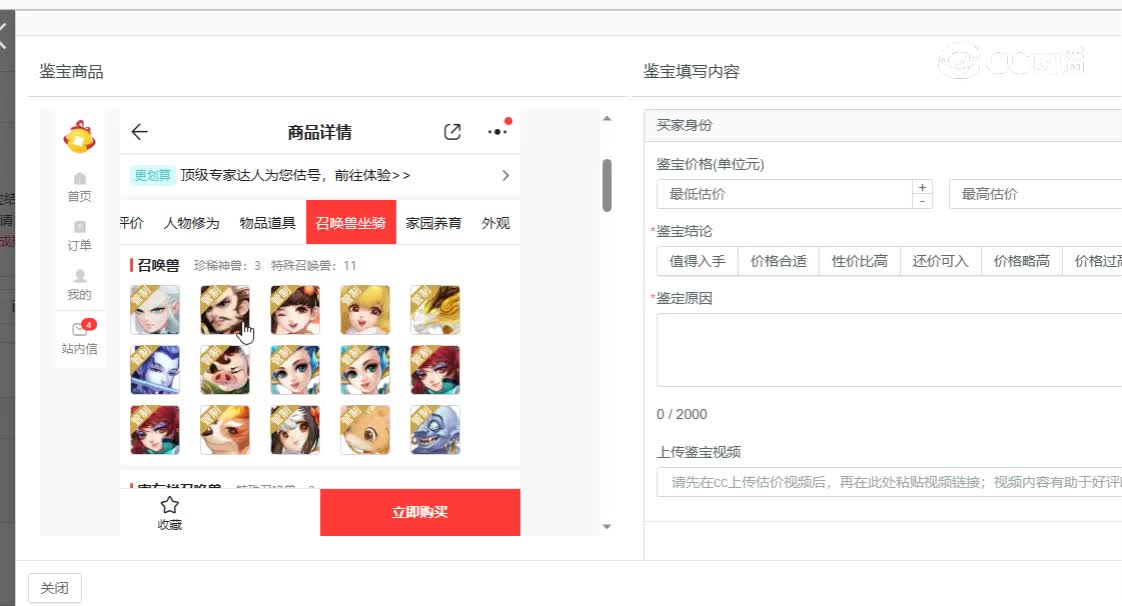1122x606 pixels.
Task: Click the 召唤兽 section heading
Action: point(158,265)
